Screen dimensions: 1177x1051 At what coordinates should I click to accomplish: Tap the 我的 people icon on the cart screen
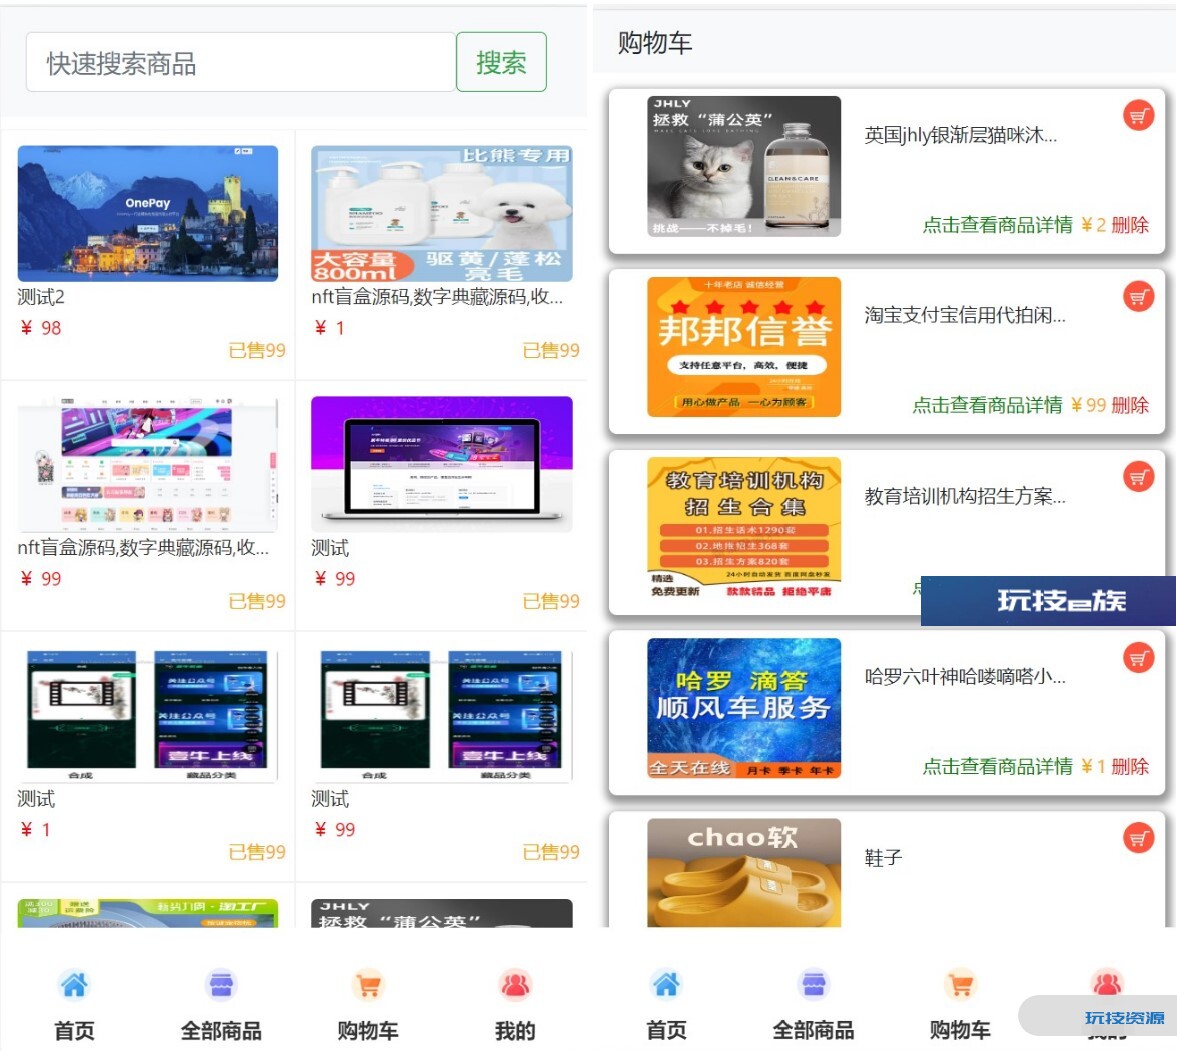(x=1107, y=983)
